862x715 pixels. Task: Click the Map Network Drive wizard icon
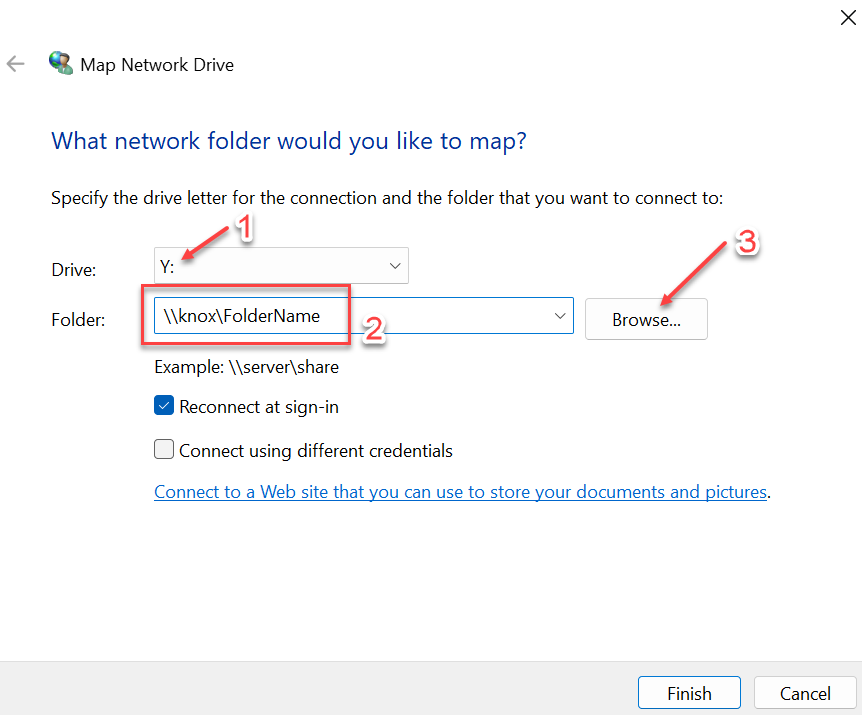tap(60, 62)
